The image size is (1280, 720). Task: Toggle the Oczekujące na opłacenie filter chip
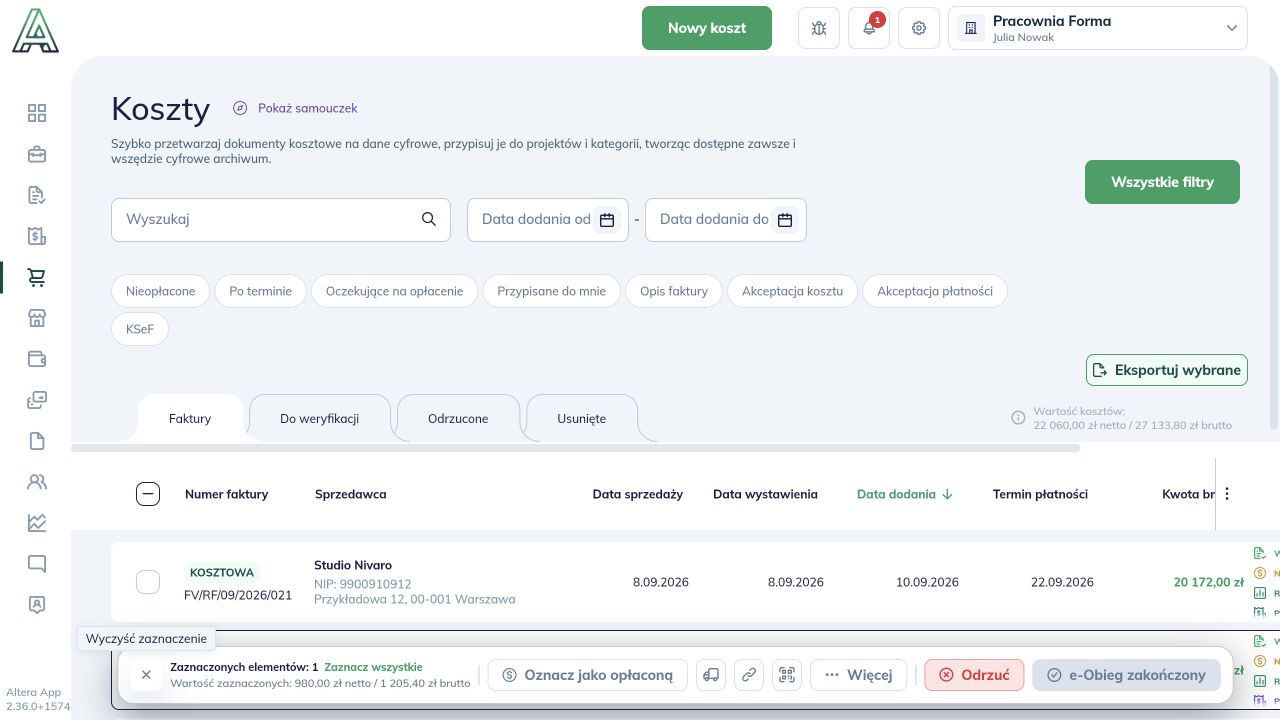[395, 291]
